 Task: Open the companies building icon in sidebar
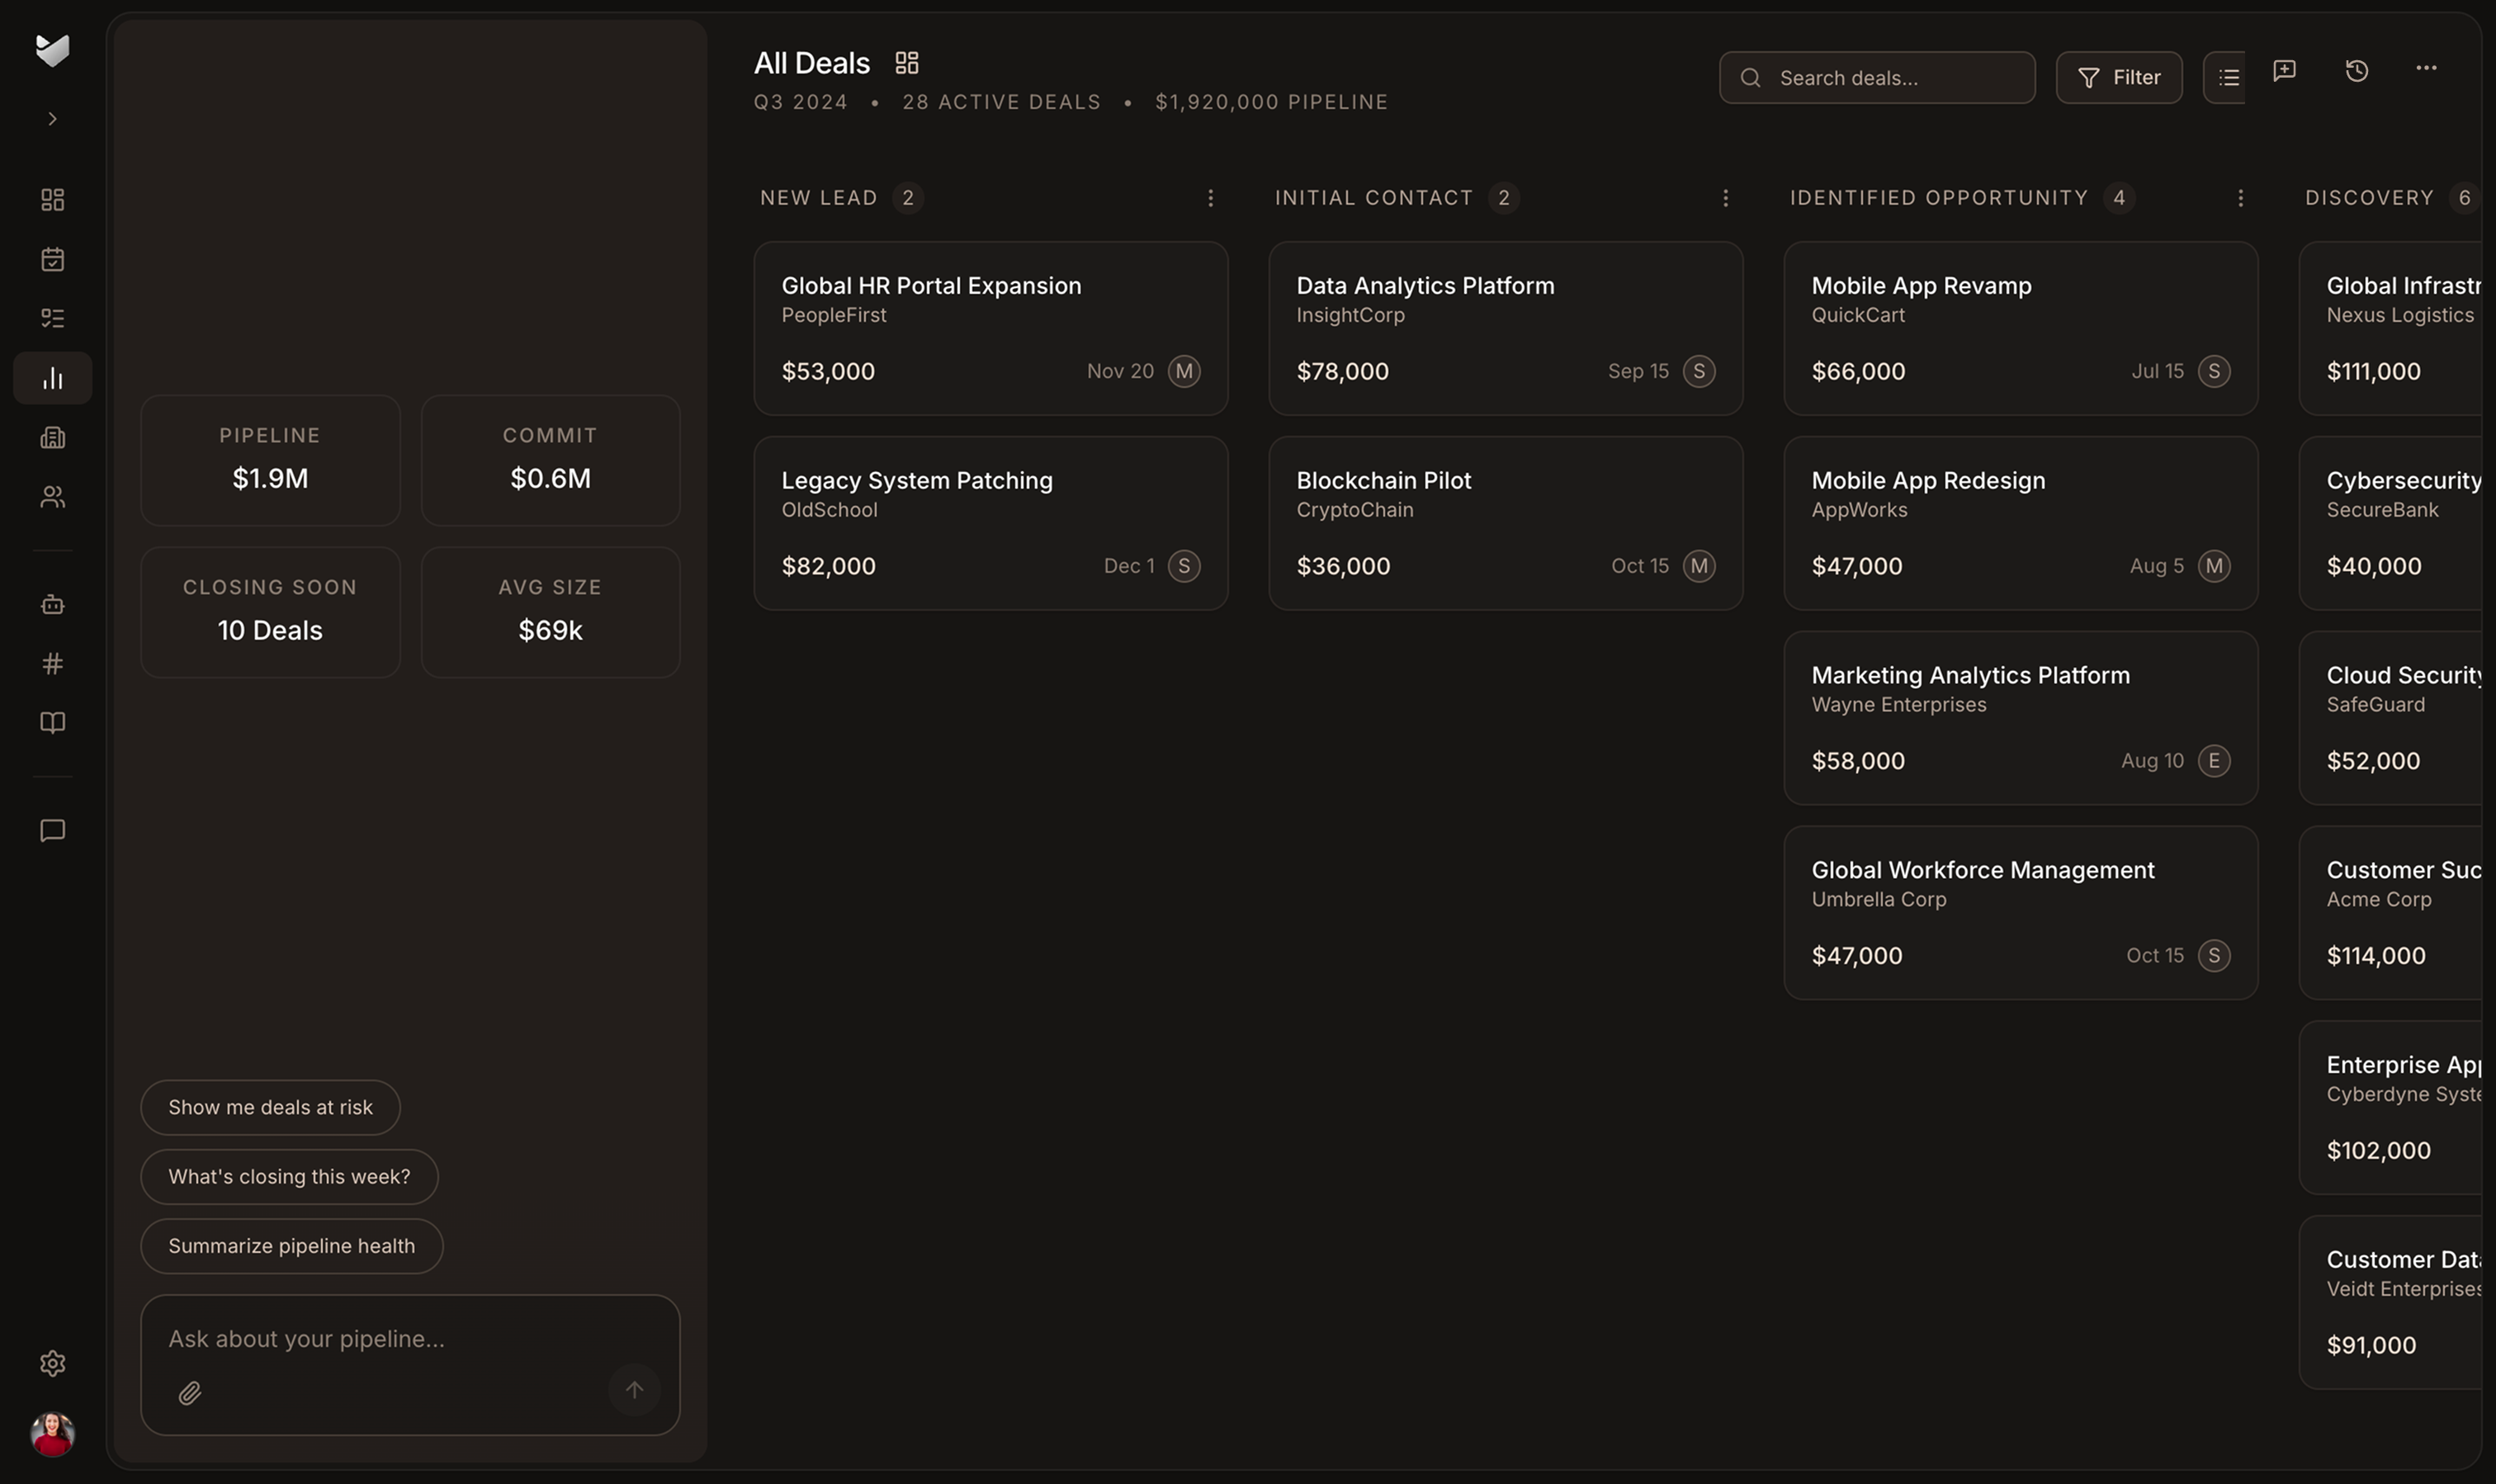pyautogui.click(x=52, y=437)
